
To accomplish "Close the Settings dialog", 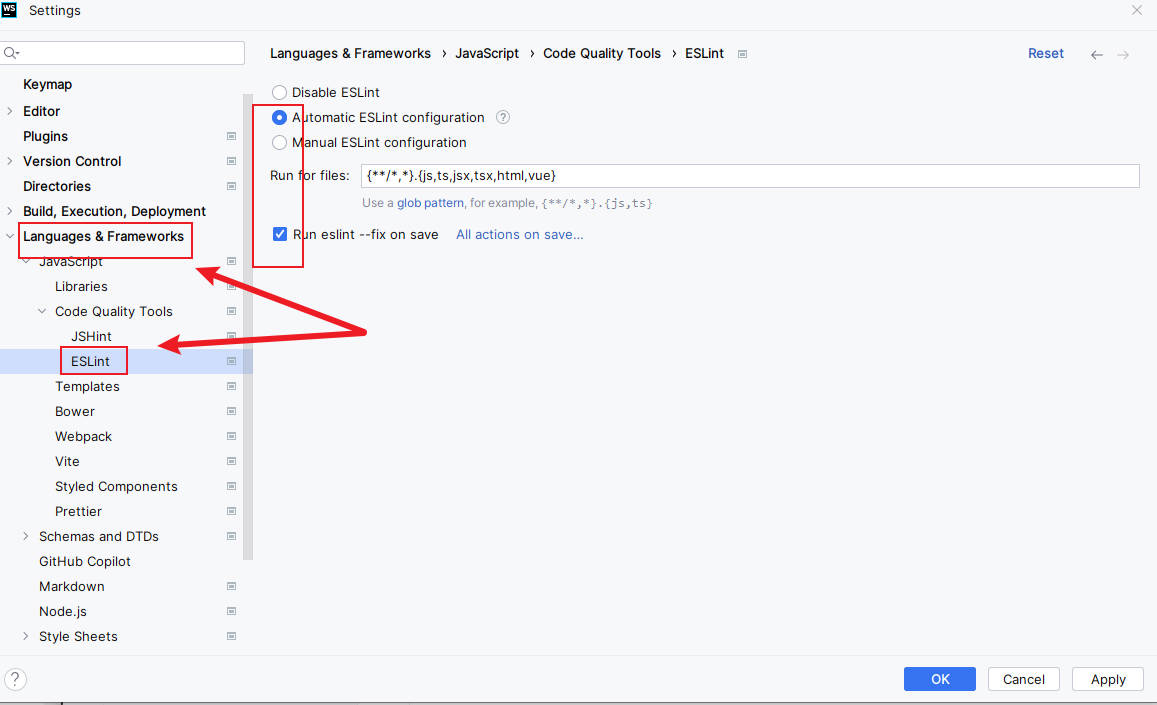I will [x=1137, y=10].
